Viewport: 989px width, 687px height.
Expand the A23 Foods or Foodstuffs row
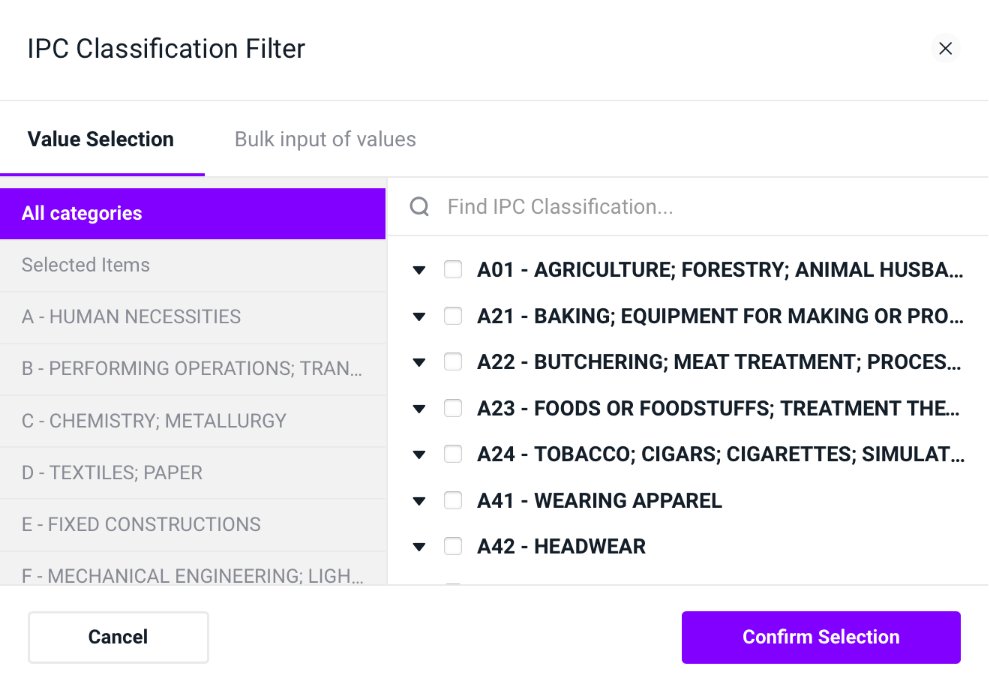pyautogui.click(x=419, y=409)
